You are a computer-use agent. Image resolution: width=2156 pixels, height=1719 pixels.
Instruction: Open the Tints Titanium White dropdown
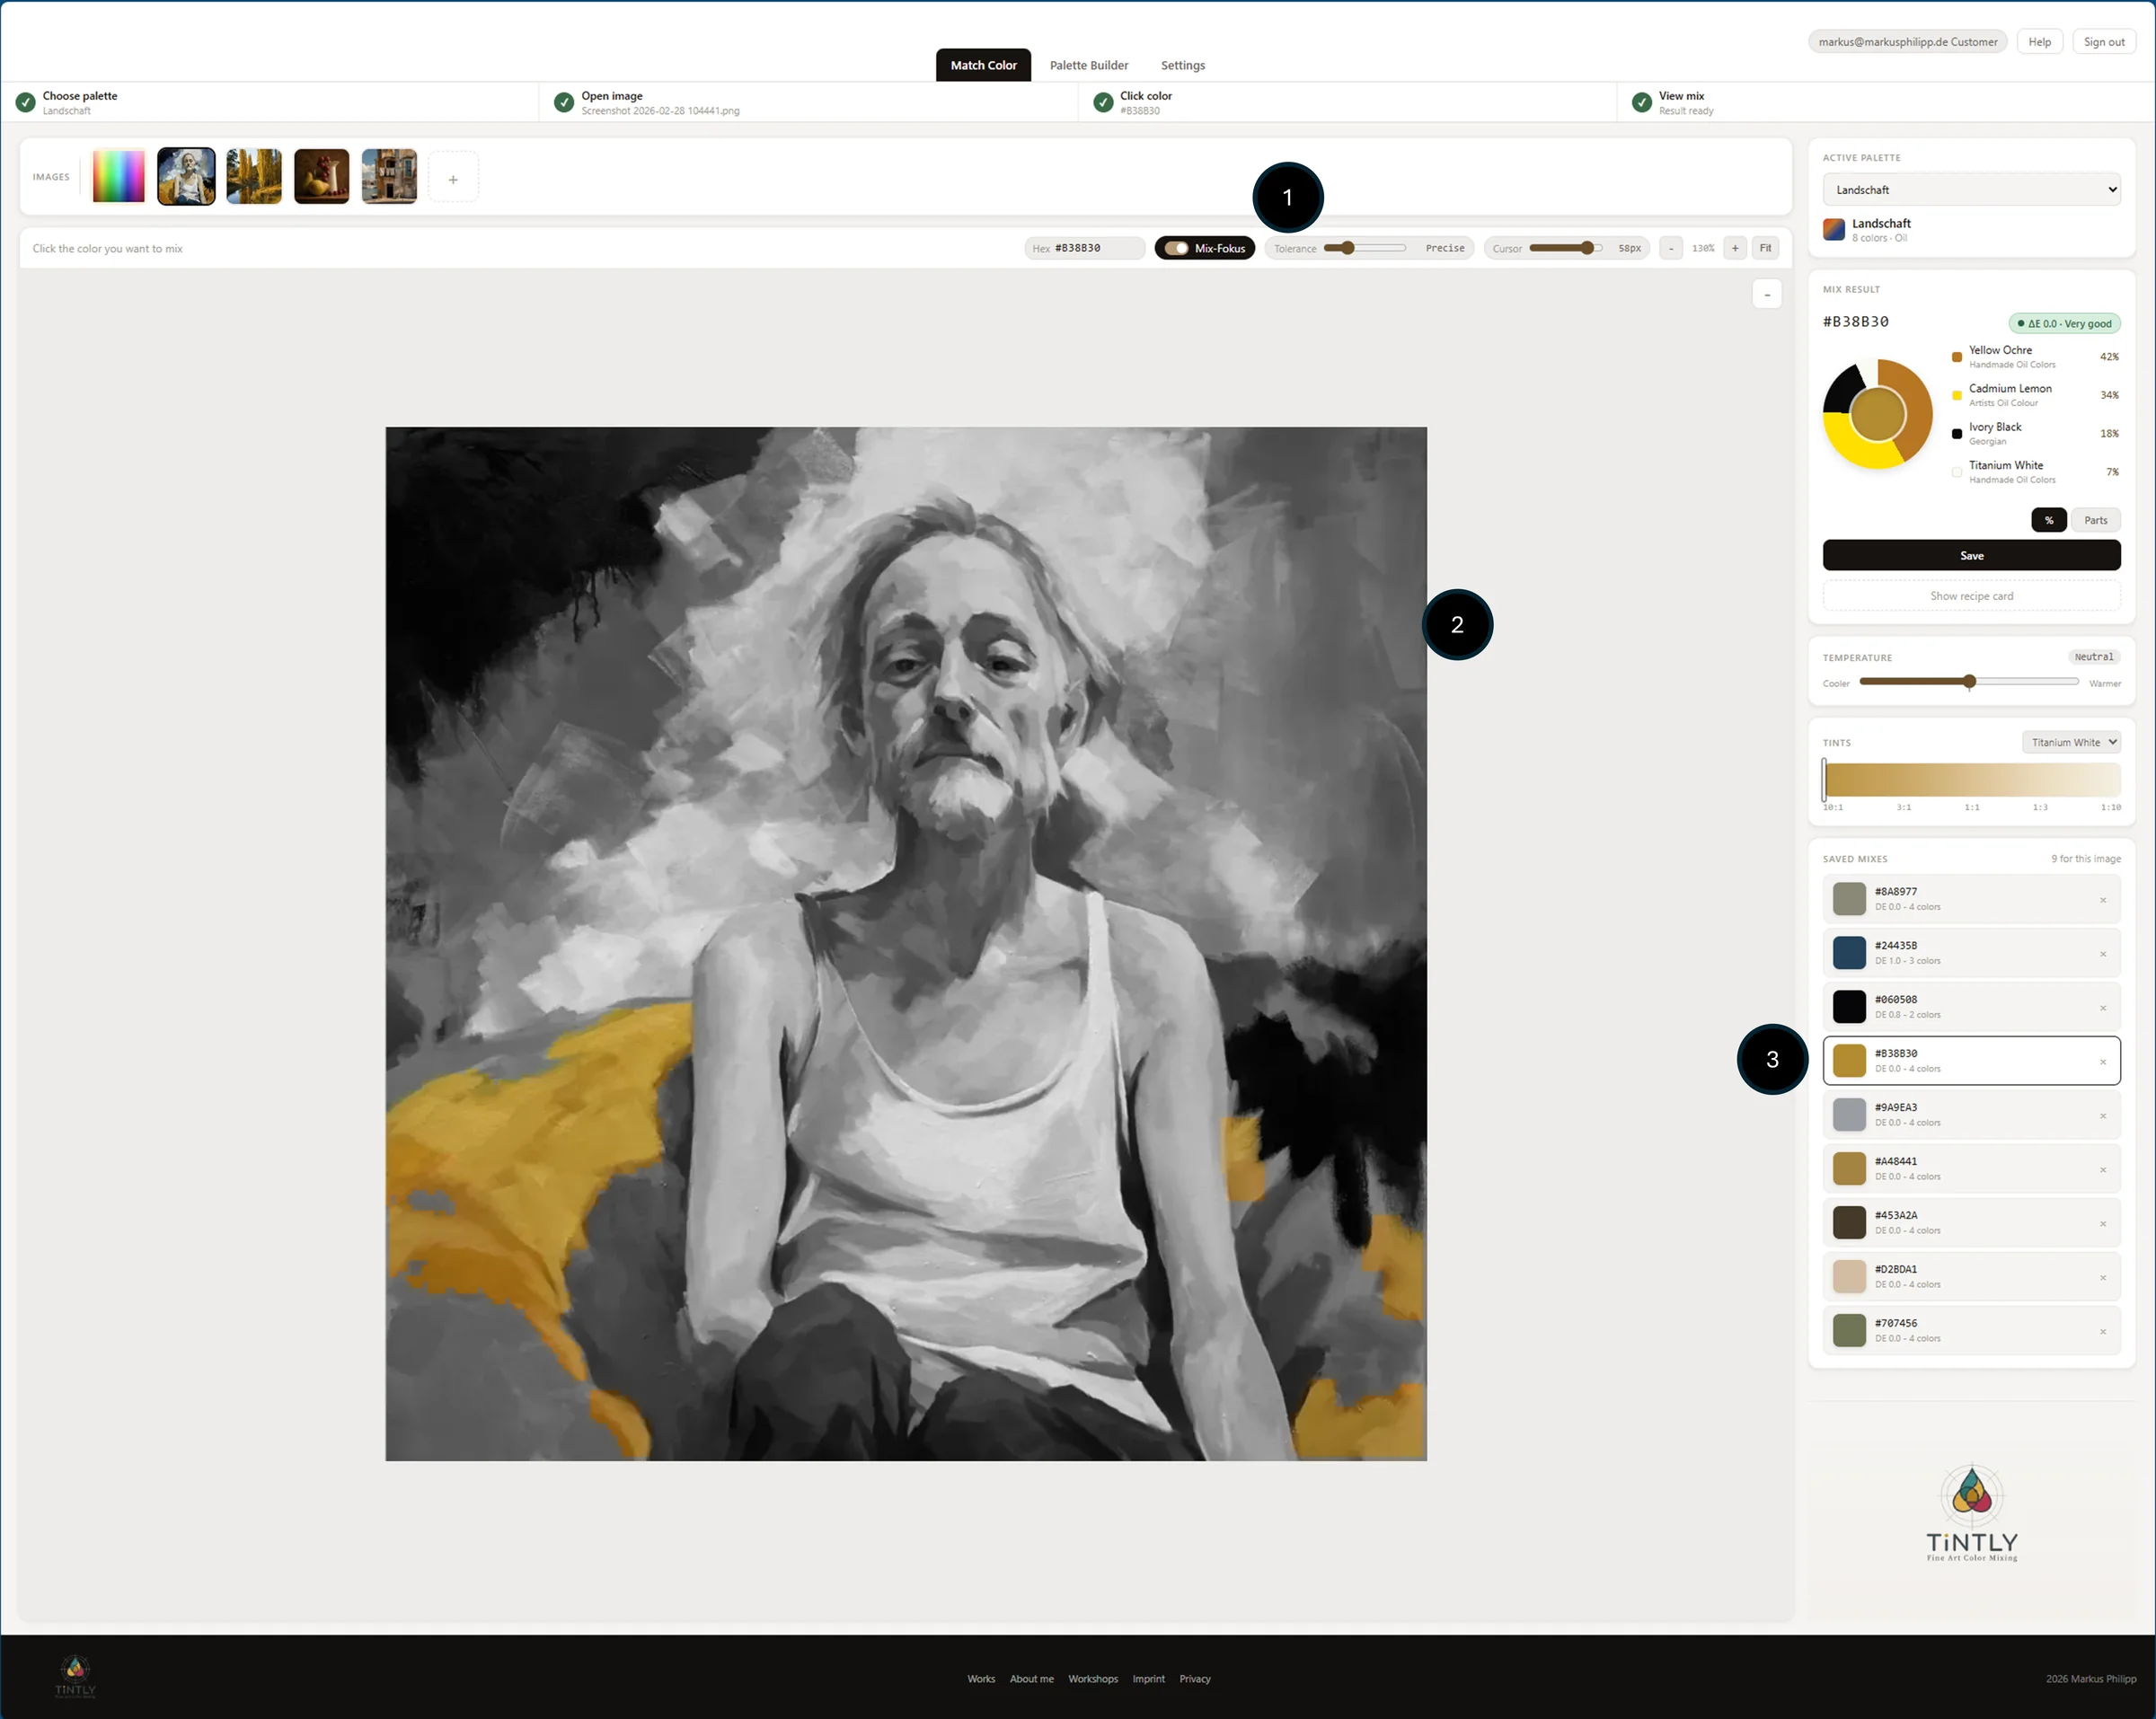(x=2071, y=742)
